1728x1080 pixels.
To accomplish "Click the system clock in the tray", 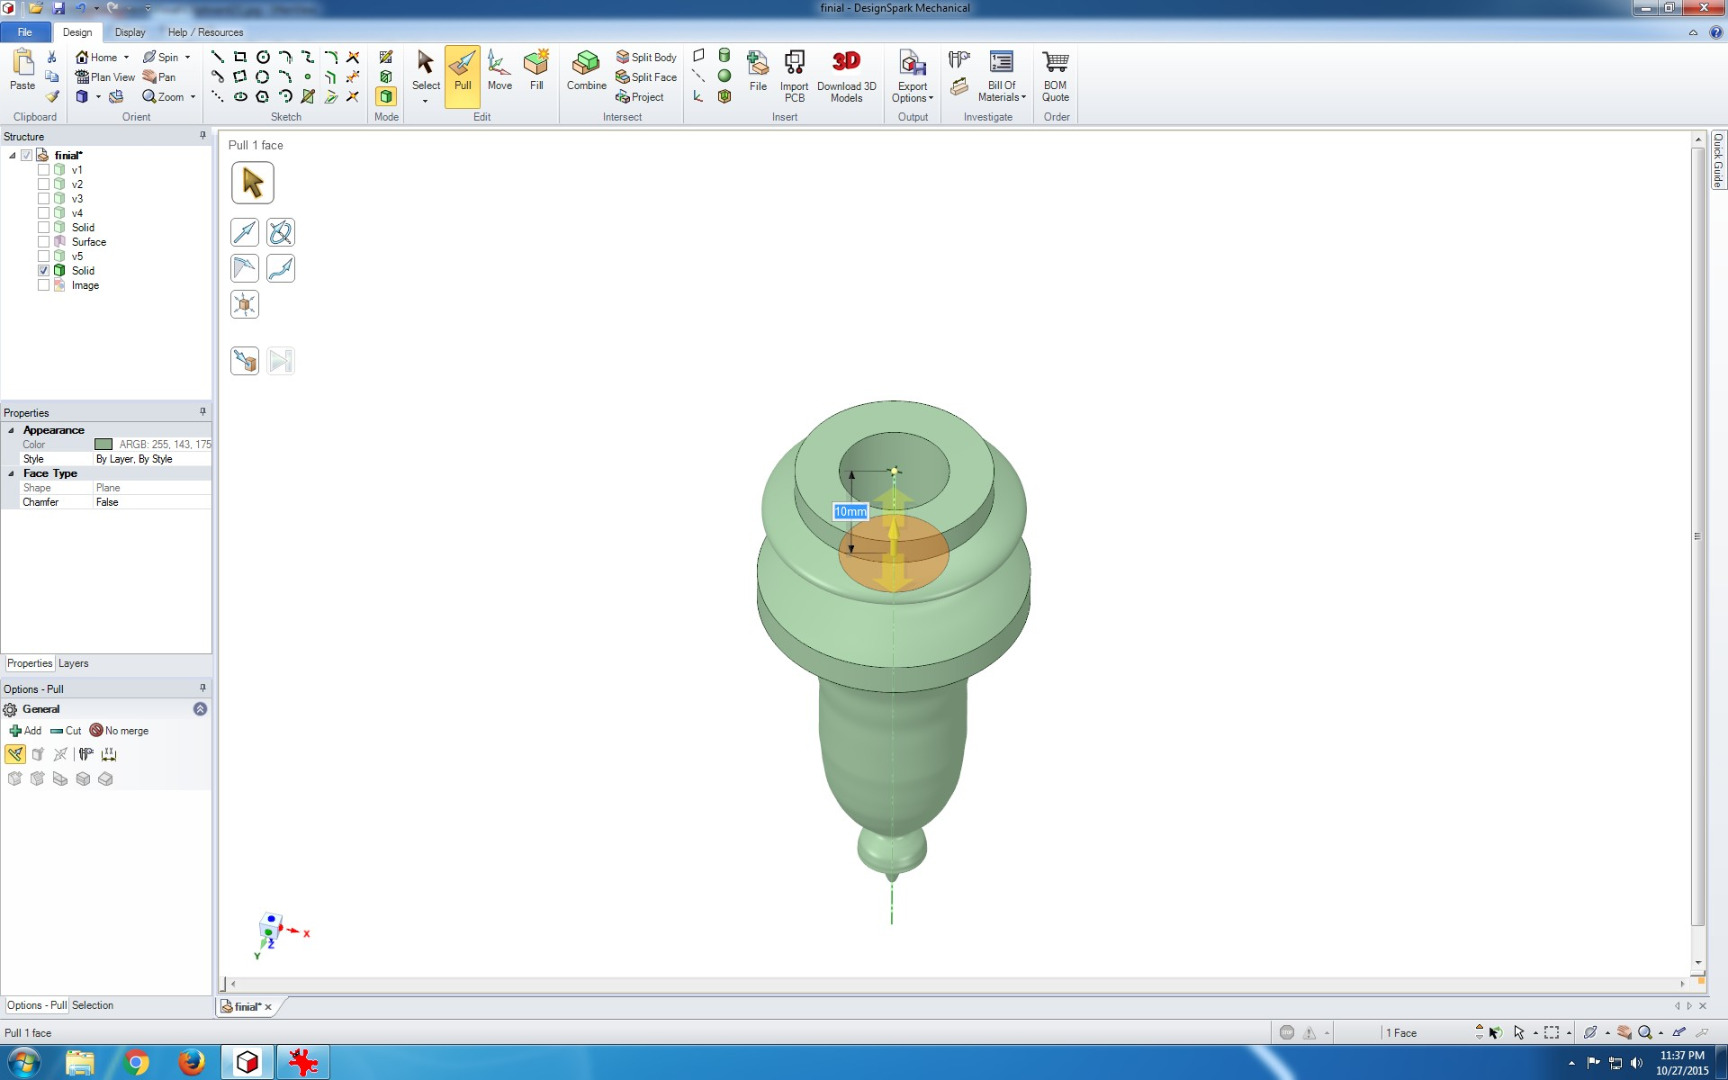I will click(x=1682, y=1062).
